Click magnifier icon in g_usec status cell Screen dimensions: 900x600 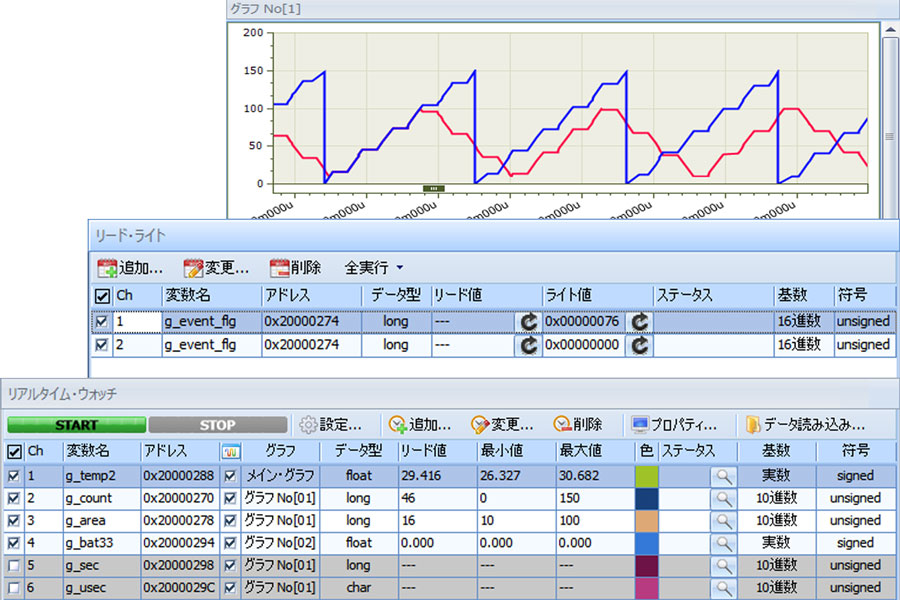pos(723,589)
